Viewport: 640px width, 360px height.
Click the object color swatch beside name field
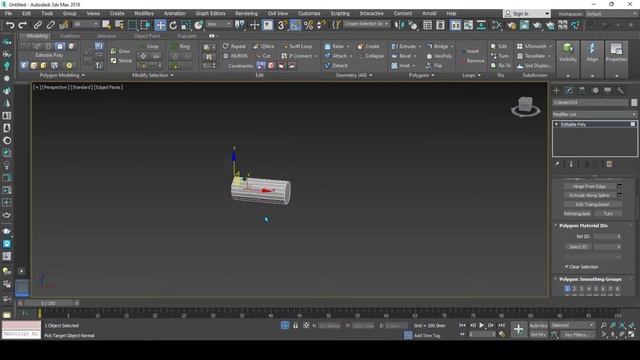(x=634, y=102)
